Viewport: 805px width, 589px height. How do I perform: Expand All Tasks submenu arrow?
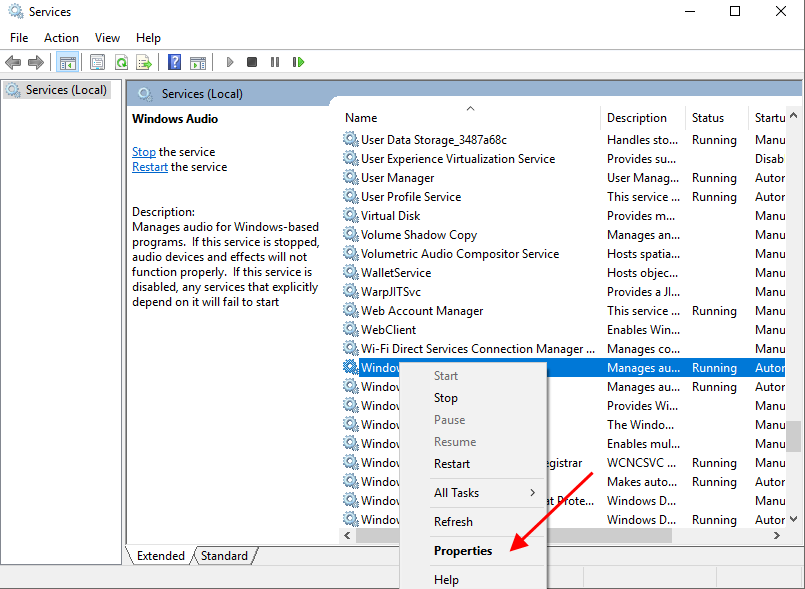[x=532, y=492]
